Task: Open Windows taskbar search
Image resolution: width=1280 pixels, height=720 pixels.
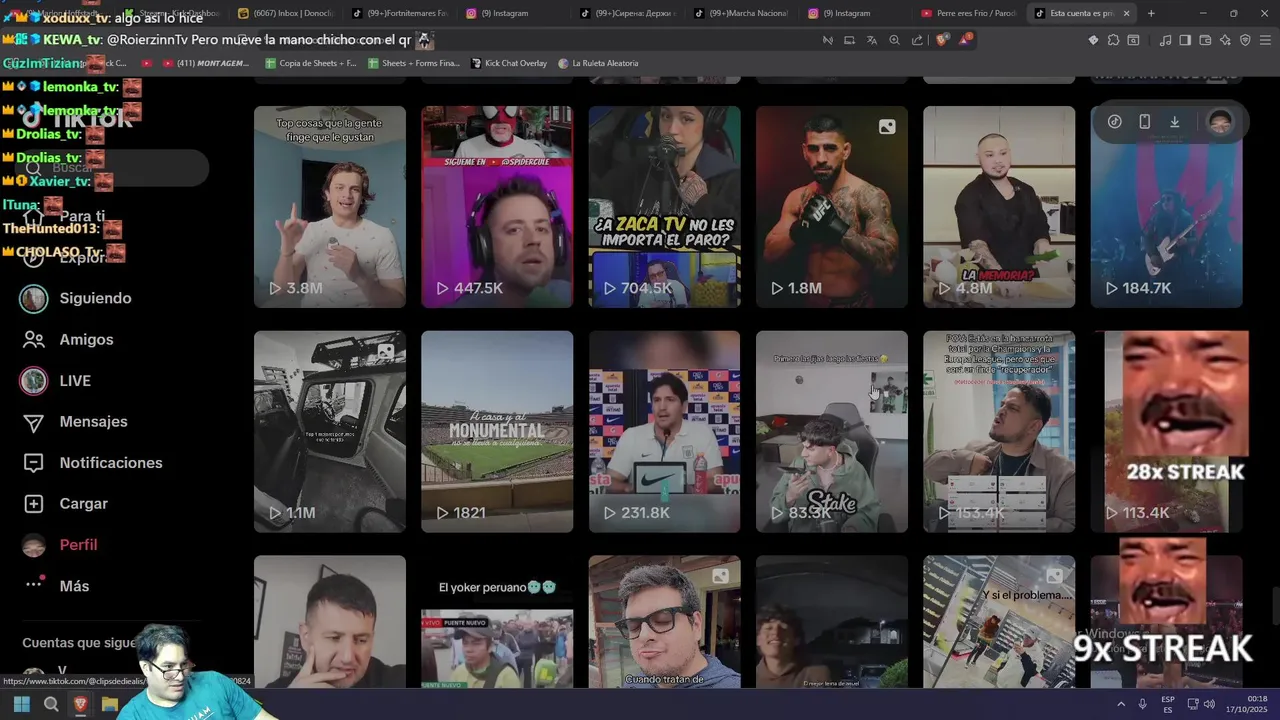Action: click(51, 704)
